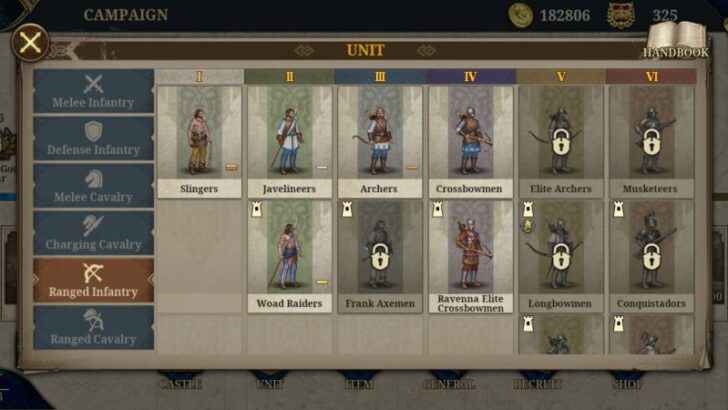Click the gold coin currency icon
The height and width of the screenshot is (410, 728).
(520, 15)
